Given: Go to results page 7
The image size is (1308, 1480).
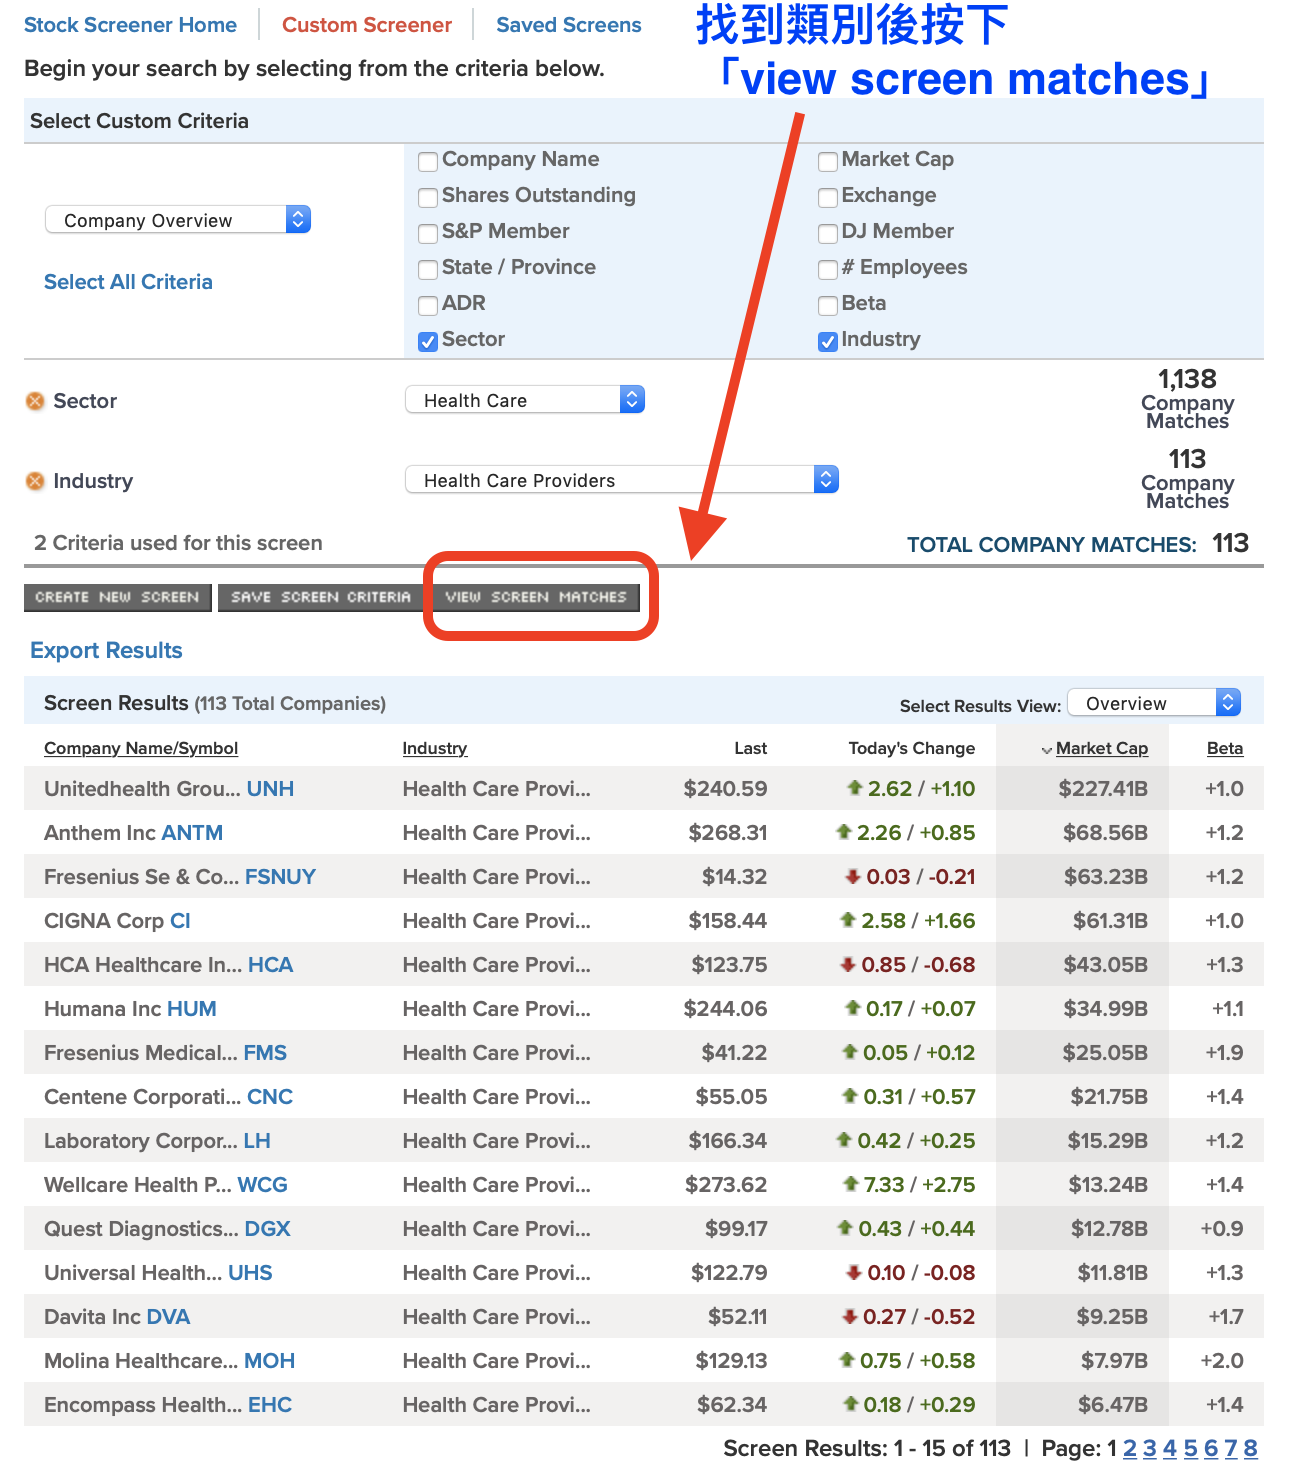Looking at the screenshot, I should pos(1231,1448).
